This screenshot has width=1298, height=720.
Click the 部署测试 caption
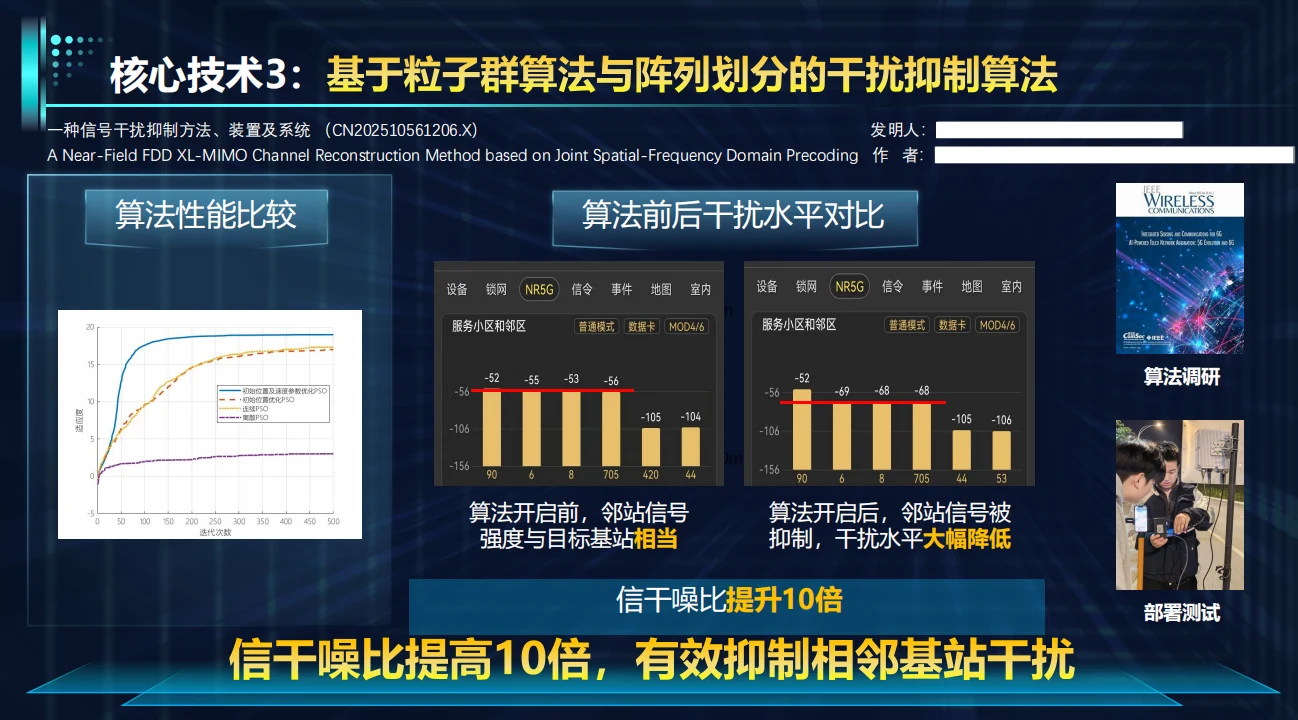1182,613
